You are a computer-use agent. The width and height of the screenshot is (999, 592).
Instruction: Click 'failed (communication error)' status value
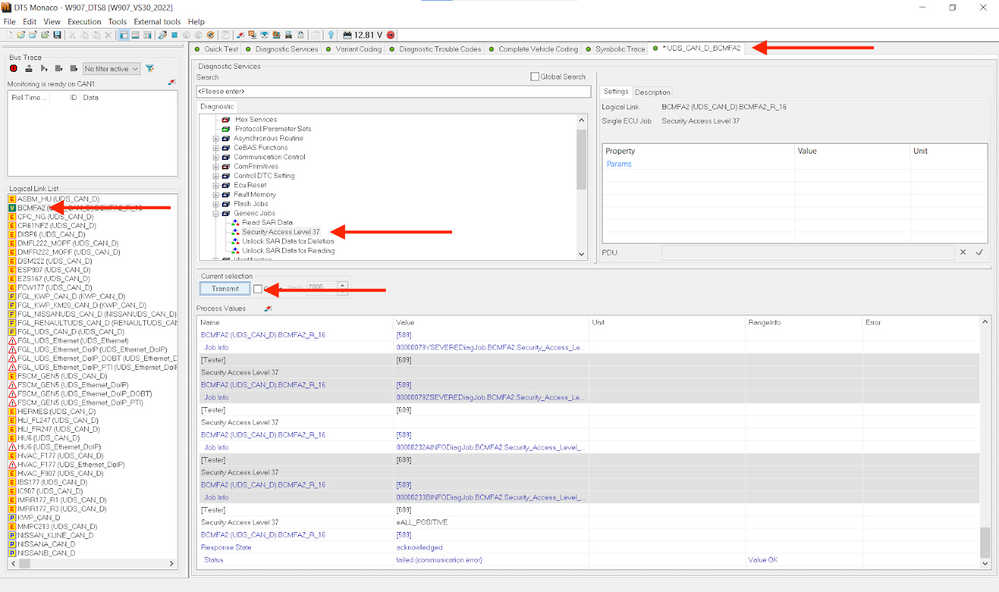439,560
